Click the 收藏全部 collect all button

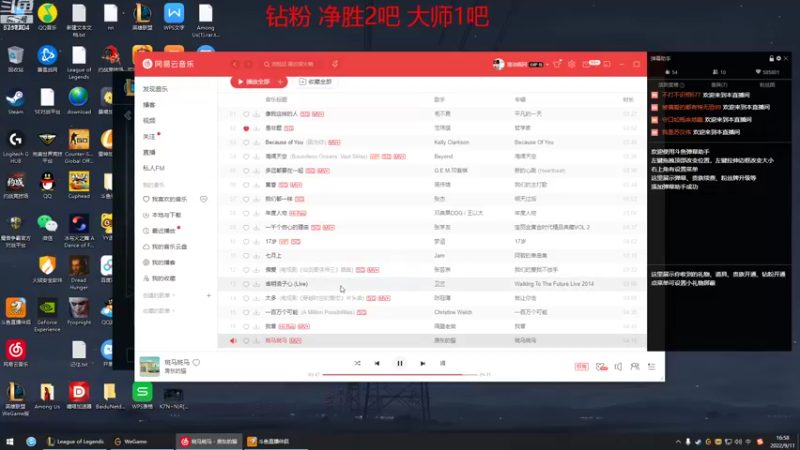[315, 82]
